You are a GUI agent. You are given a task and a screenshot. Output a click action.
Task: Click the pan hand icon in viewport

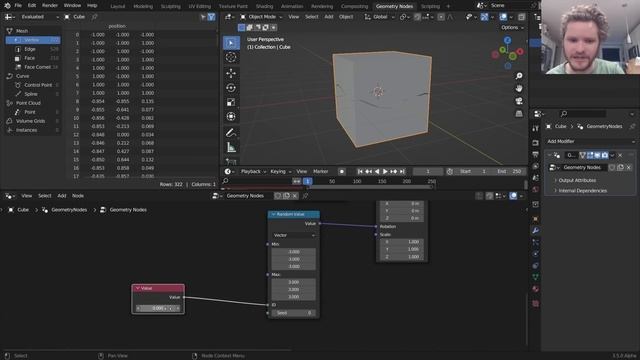pyautogui.click(x=519, y=88)
